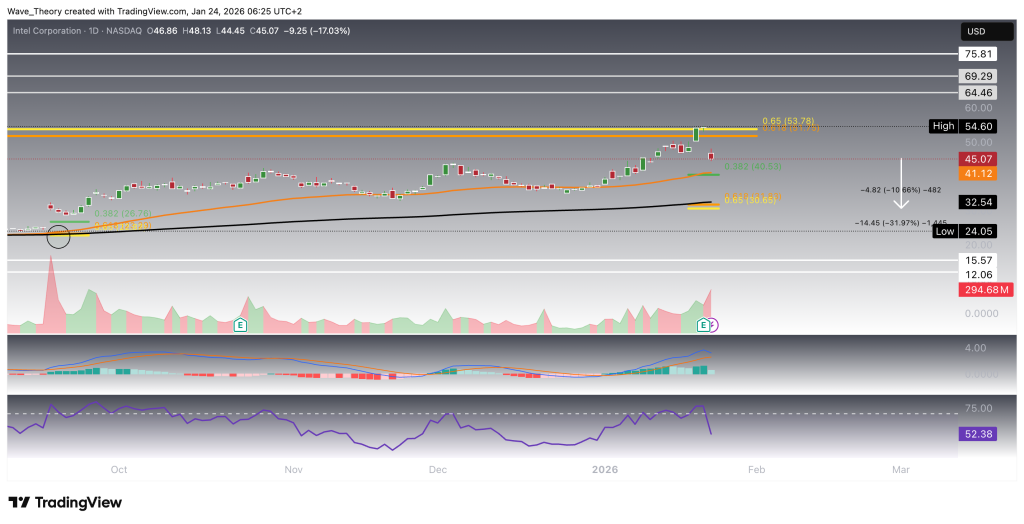Viewport: 1024px width, 524px height.
Task: Click the earnings E marker in late January
Action: pyautogui.click(x=703, y=325)
